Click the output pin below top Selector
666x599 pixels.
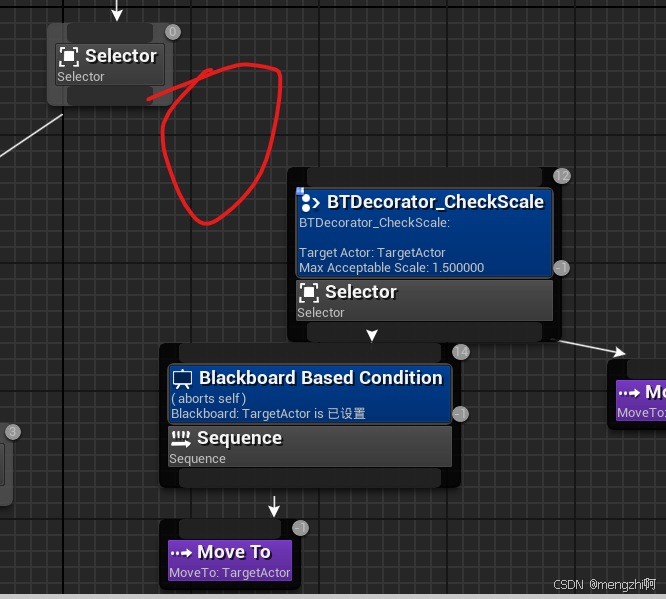[110, 96]
